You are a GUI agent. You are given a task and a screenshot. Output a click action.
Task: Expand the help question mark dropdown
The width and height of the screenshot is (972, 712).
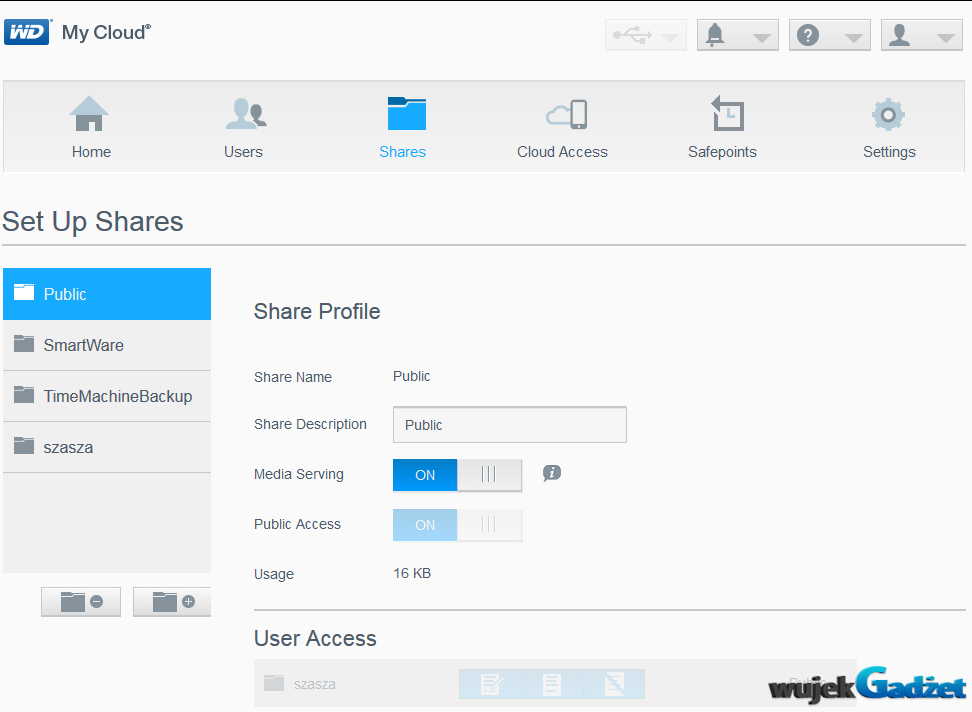(x=829, y=35)
